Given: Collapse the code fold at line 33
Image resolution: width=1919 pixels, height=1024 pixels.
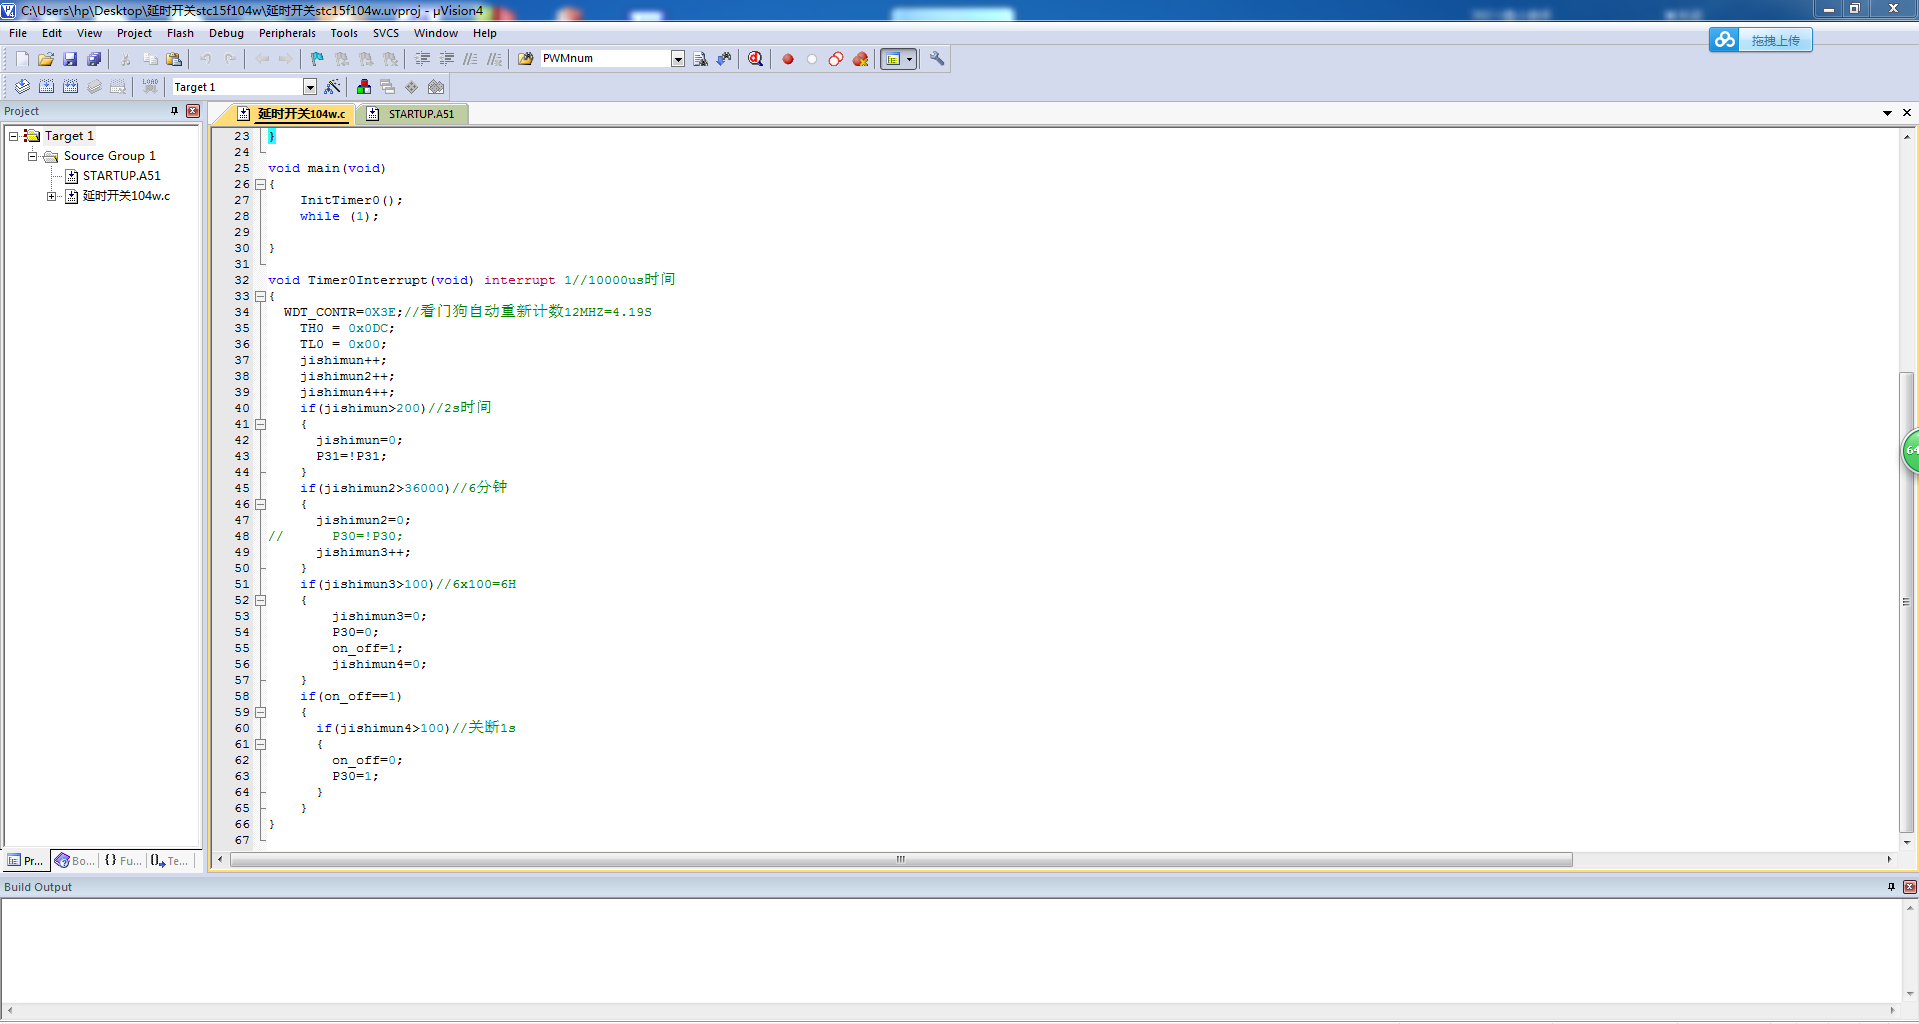Looking at the screenshot, I should [261, 296].
